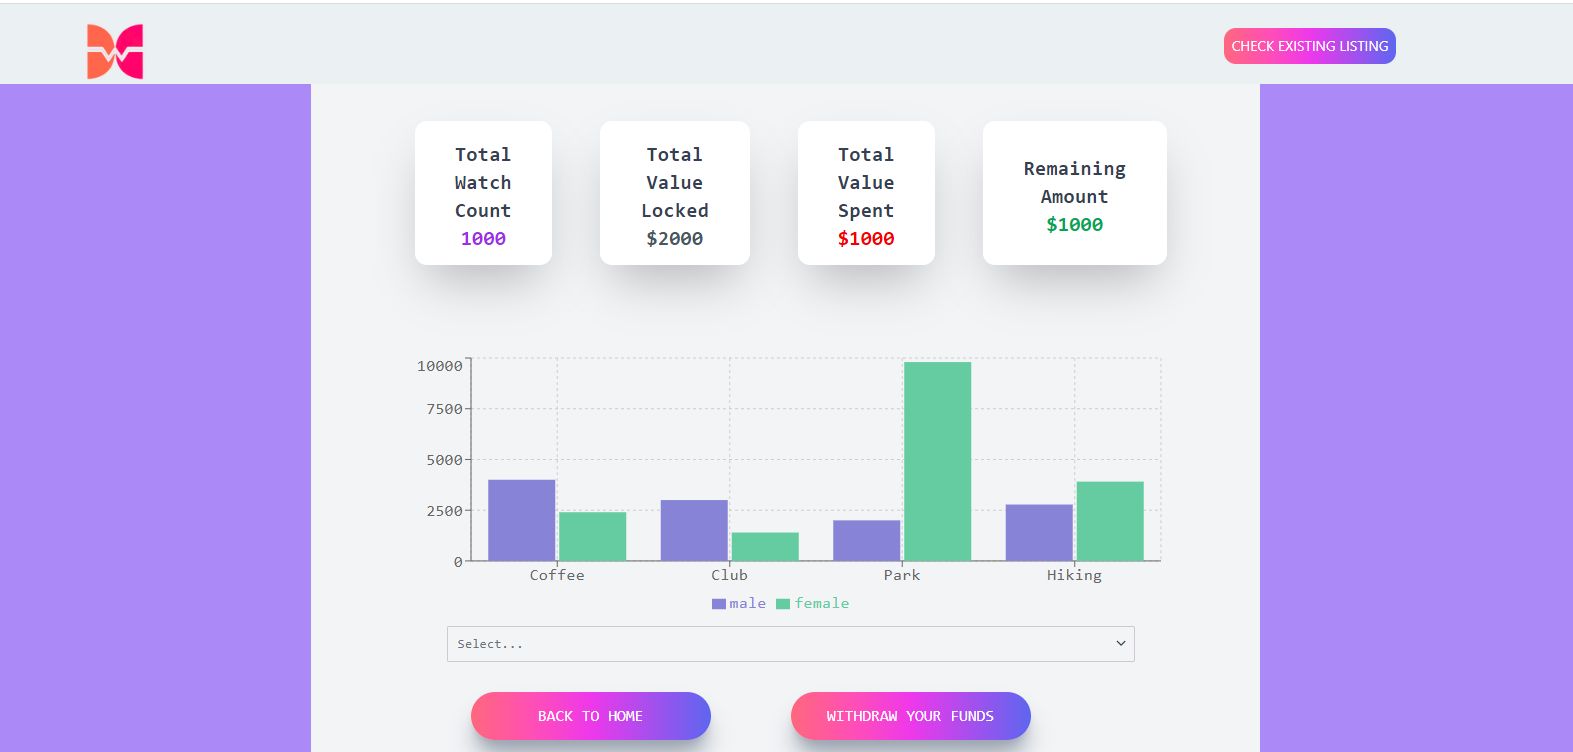Click the $2000 locked value

(x=675, y=239)
